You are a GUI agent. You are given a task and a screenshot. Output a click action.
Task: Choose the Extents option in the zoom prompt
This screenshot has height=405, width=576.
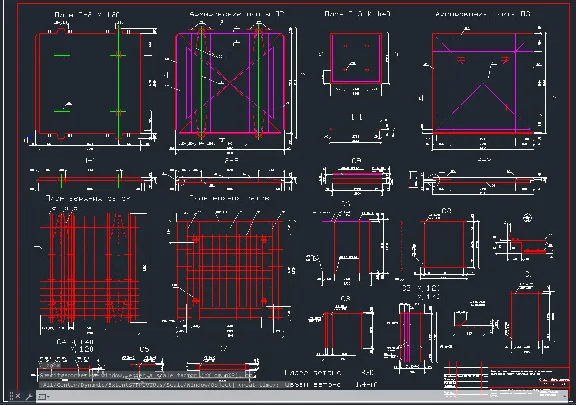(119, 385)
